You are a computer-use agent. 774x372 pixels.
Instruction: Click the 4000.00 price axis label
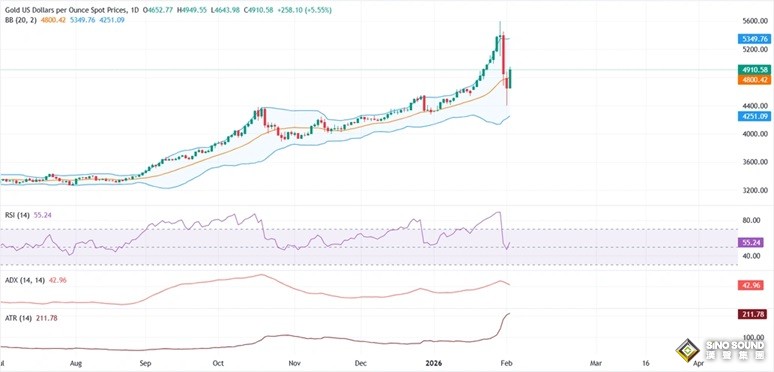(x=756, y=134)
